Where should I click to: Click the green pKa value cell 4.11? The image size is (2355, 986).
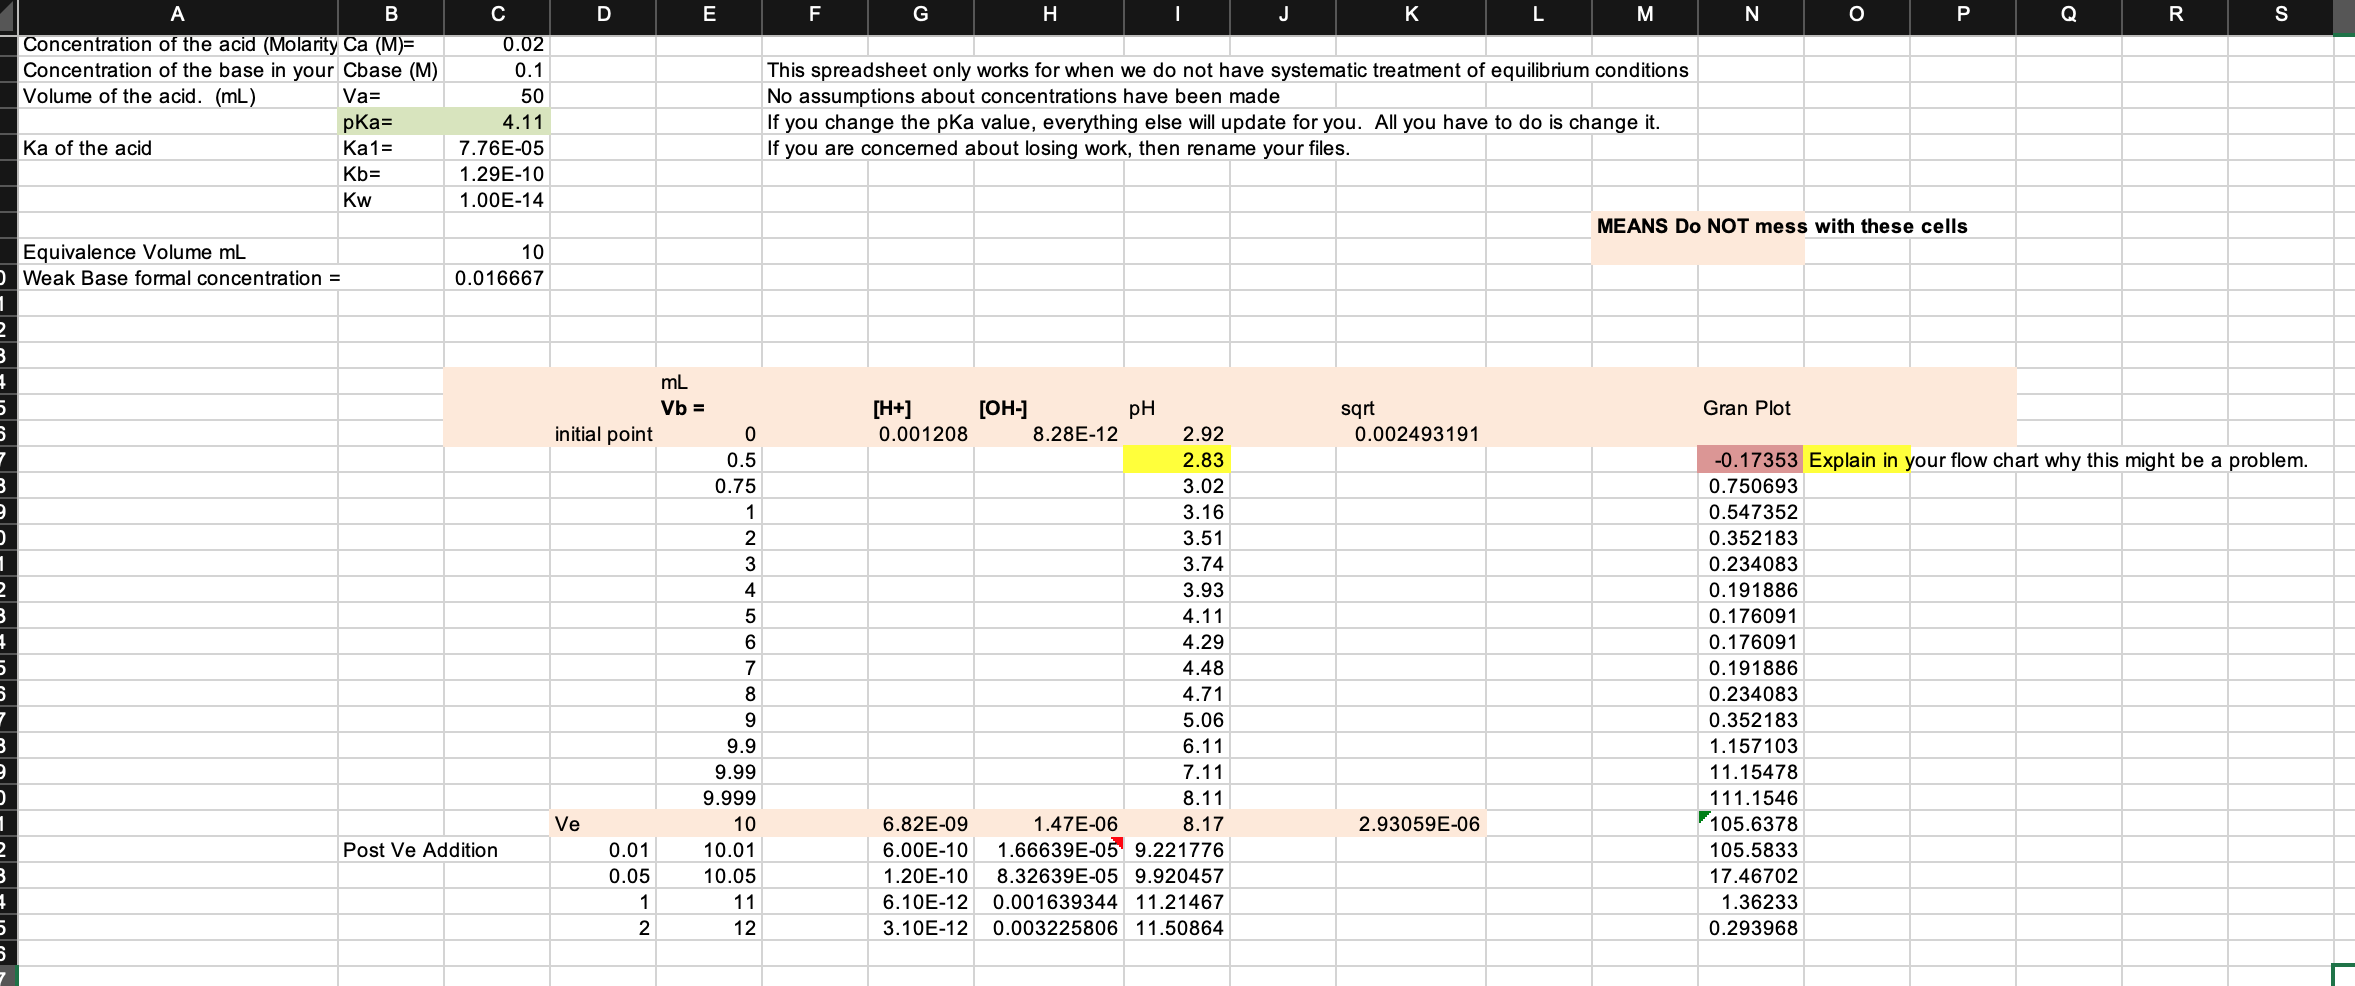click(x=497, y=122)
